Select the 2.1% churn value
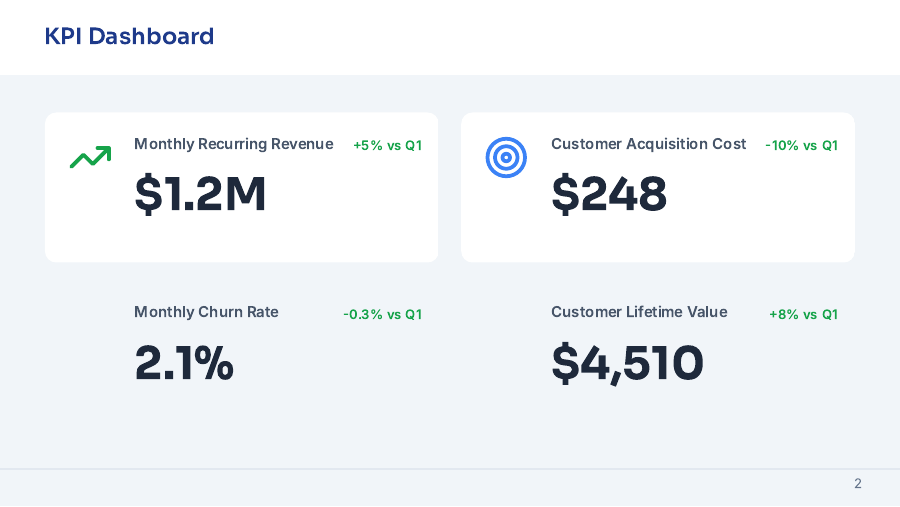The image size is (900, 507). click(184, 362)
